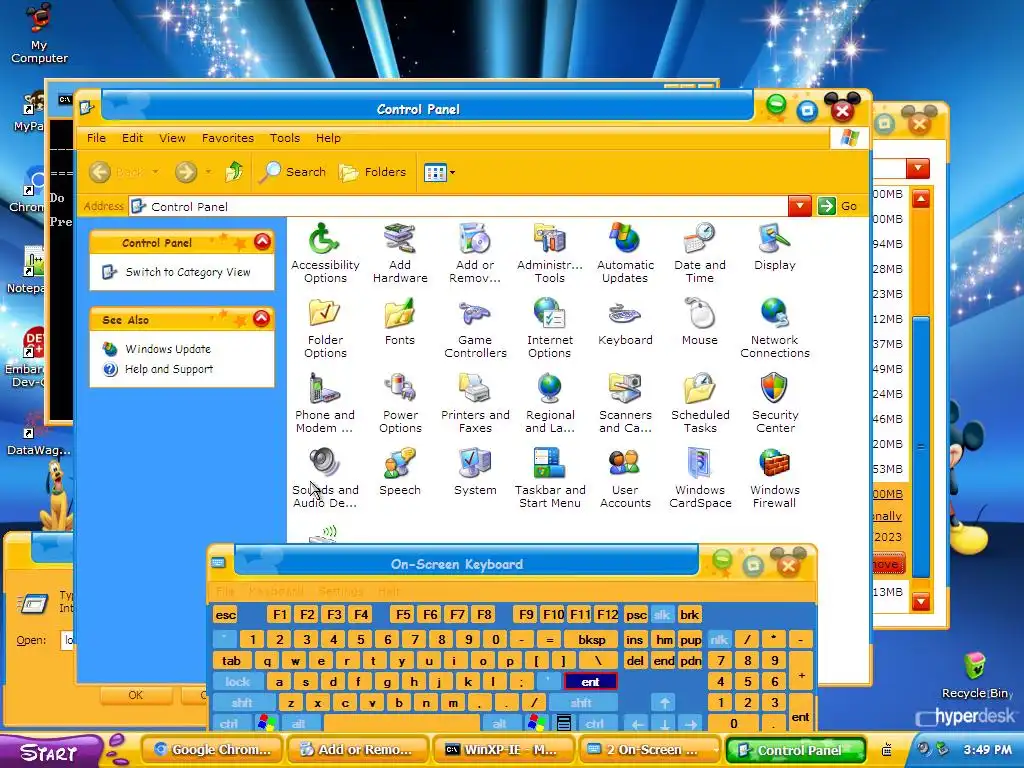Image resolution: width=1024 pixels, height=768 pixels.
Task: Collapse the See Also side pane
Action: click(262, 319)
